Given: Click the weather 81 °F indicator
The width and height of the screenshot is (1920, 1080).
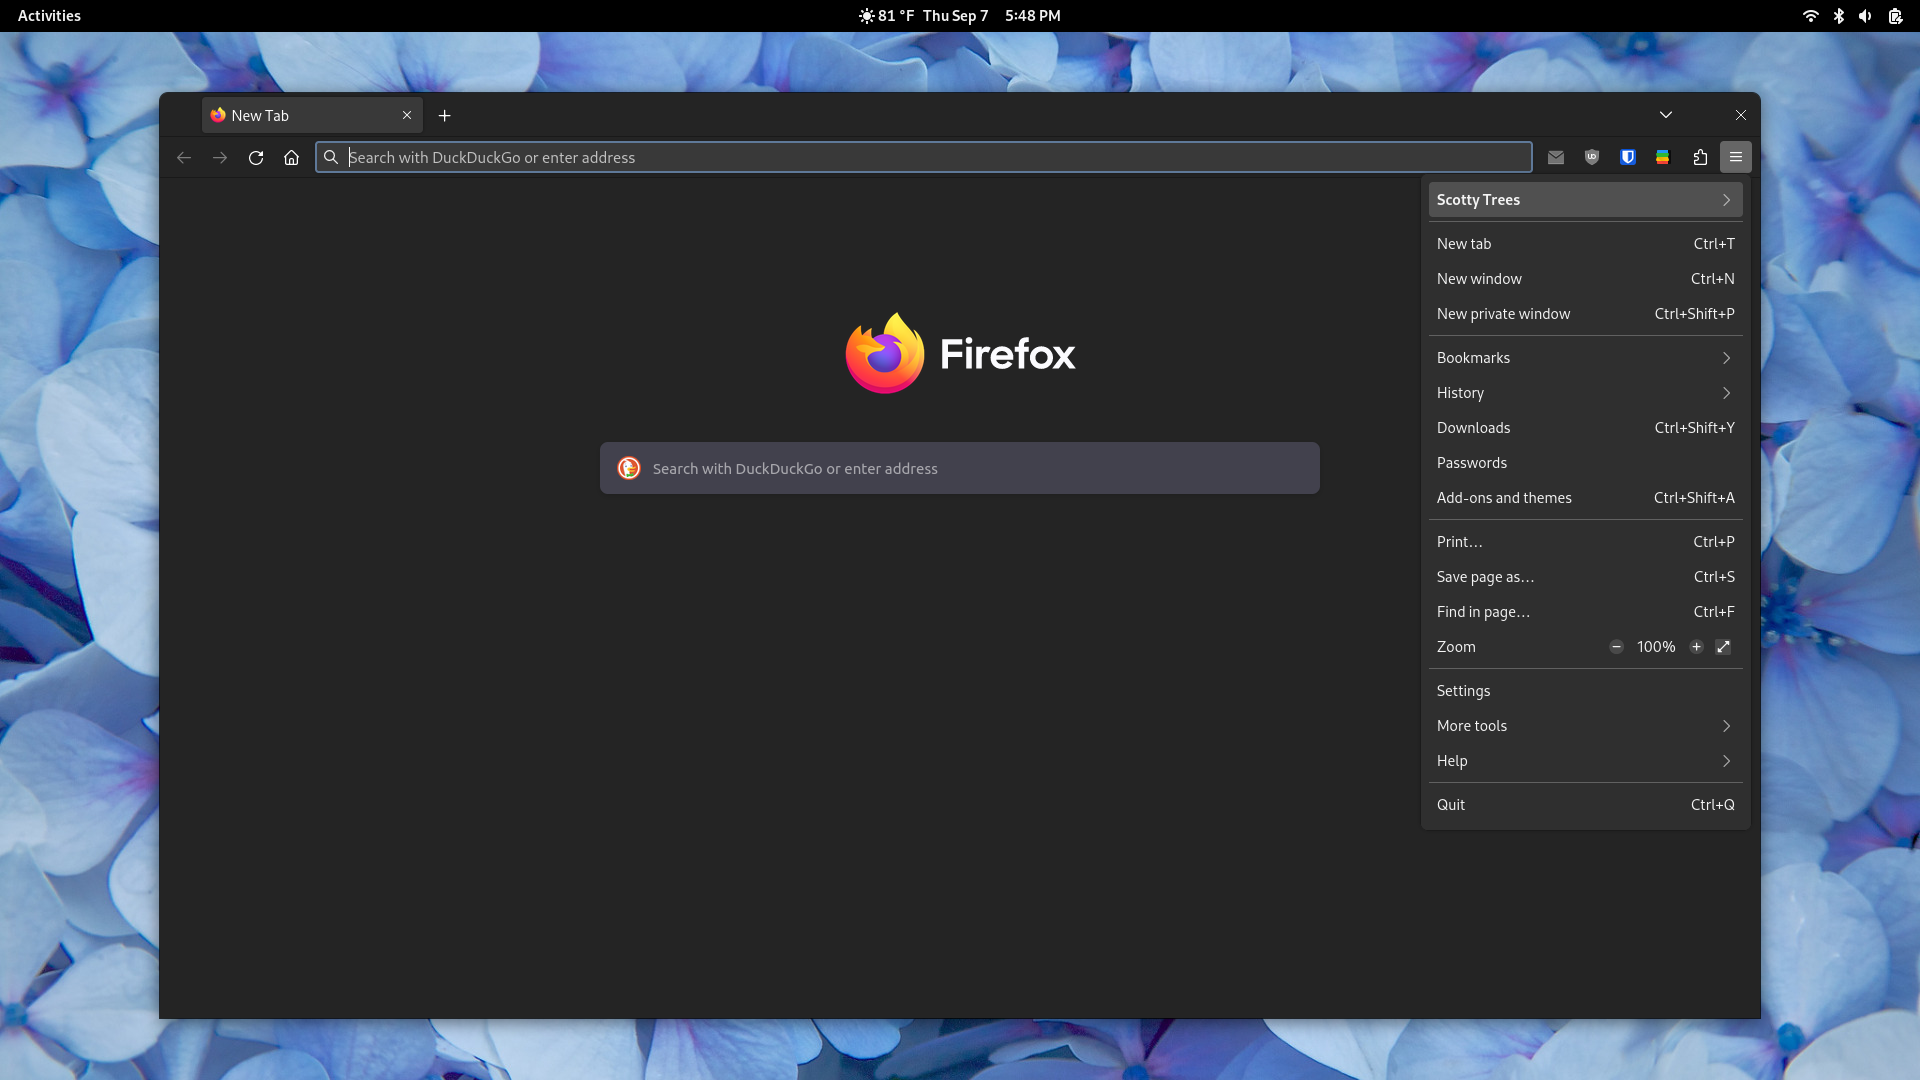Looking at the screenshot, I should (886, 16).
